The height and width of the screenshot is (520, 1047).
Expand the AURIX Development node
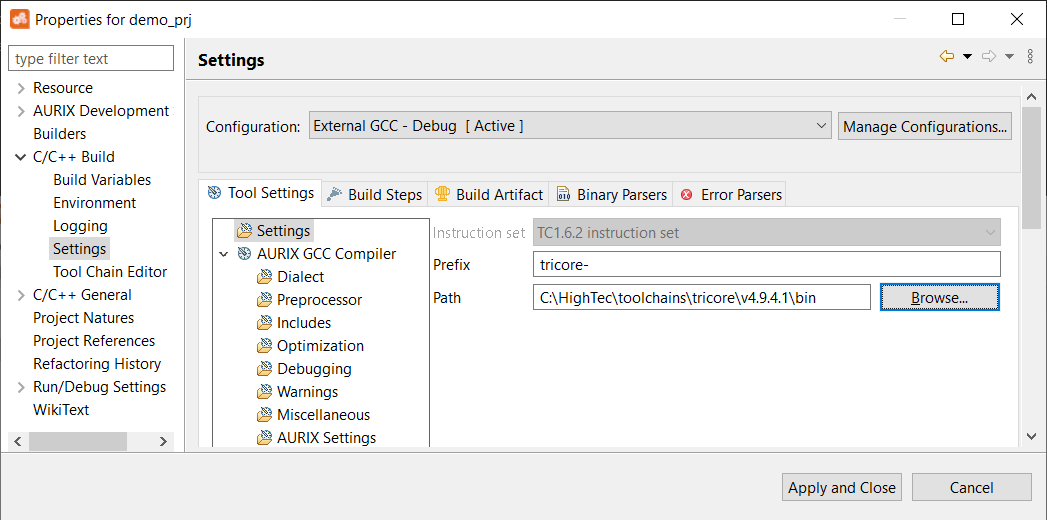point(21,111)
